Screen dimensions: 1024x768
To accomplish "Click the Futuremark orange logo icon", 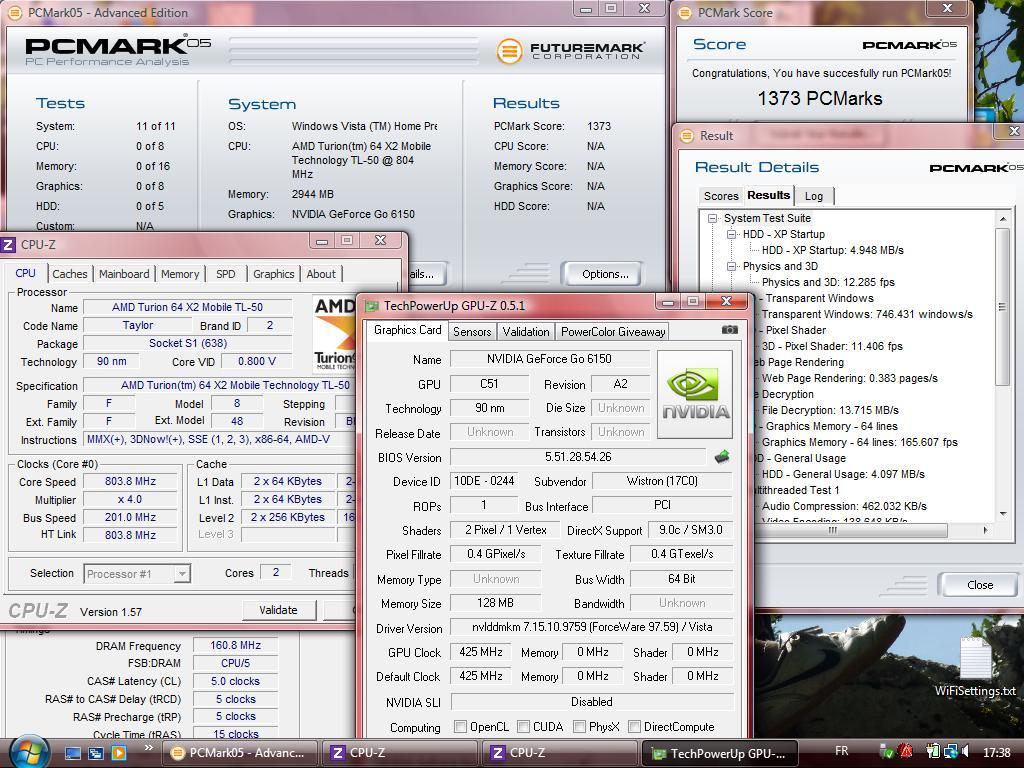I will pos(509,51).
